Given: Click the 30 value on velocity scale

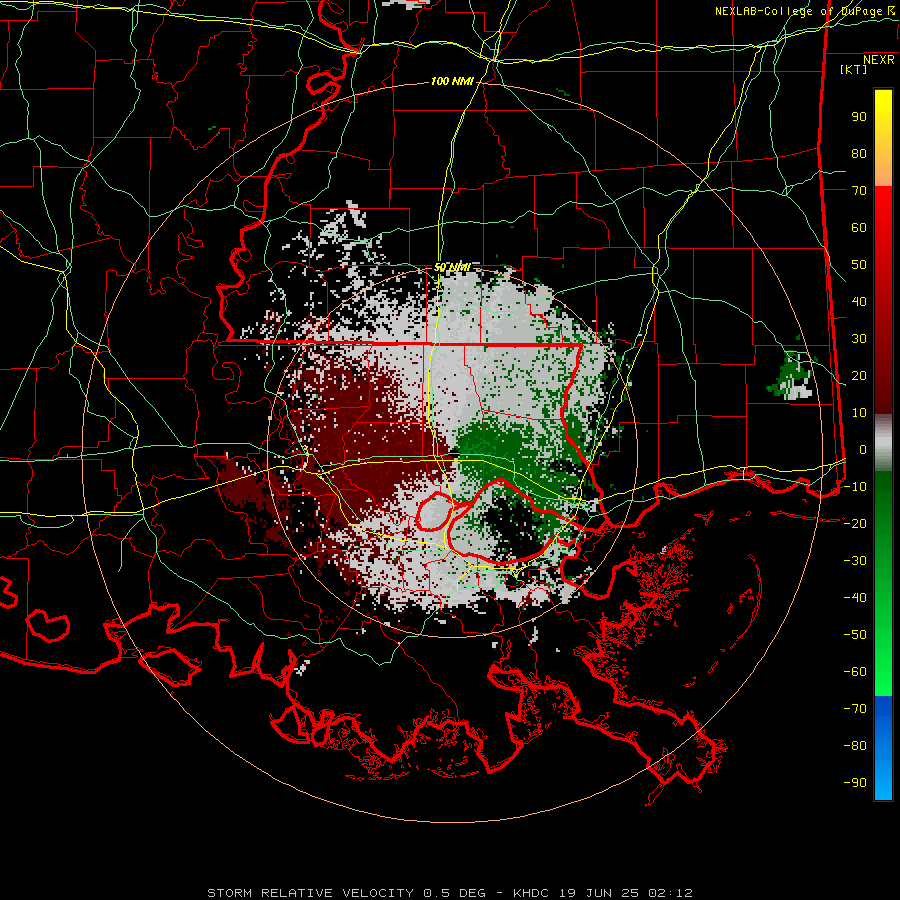Looking at the screenshot, I should pos(859,339).
